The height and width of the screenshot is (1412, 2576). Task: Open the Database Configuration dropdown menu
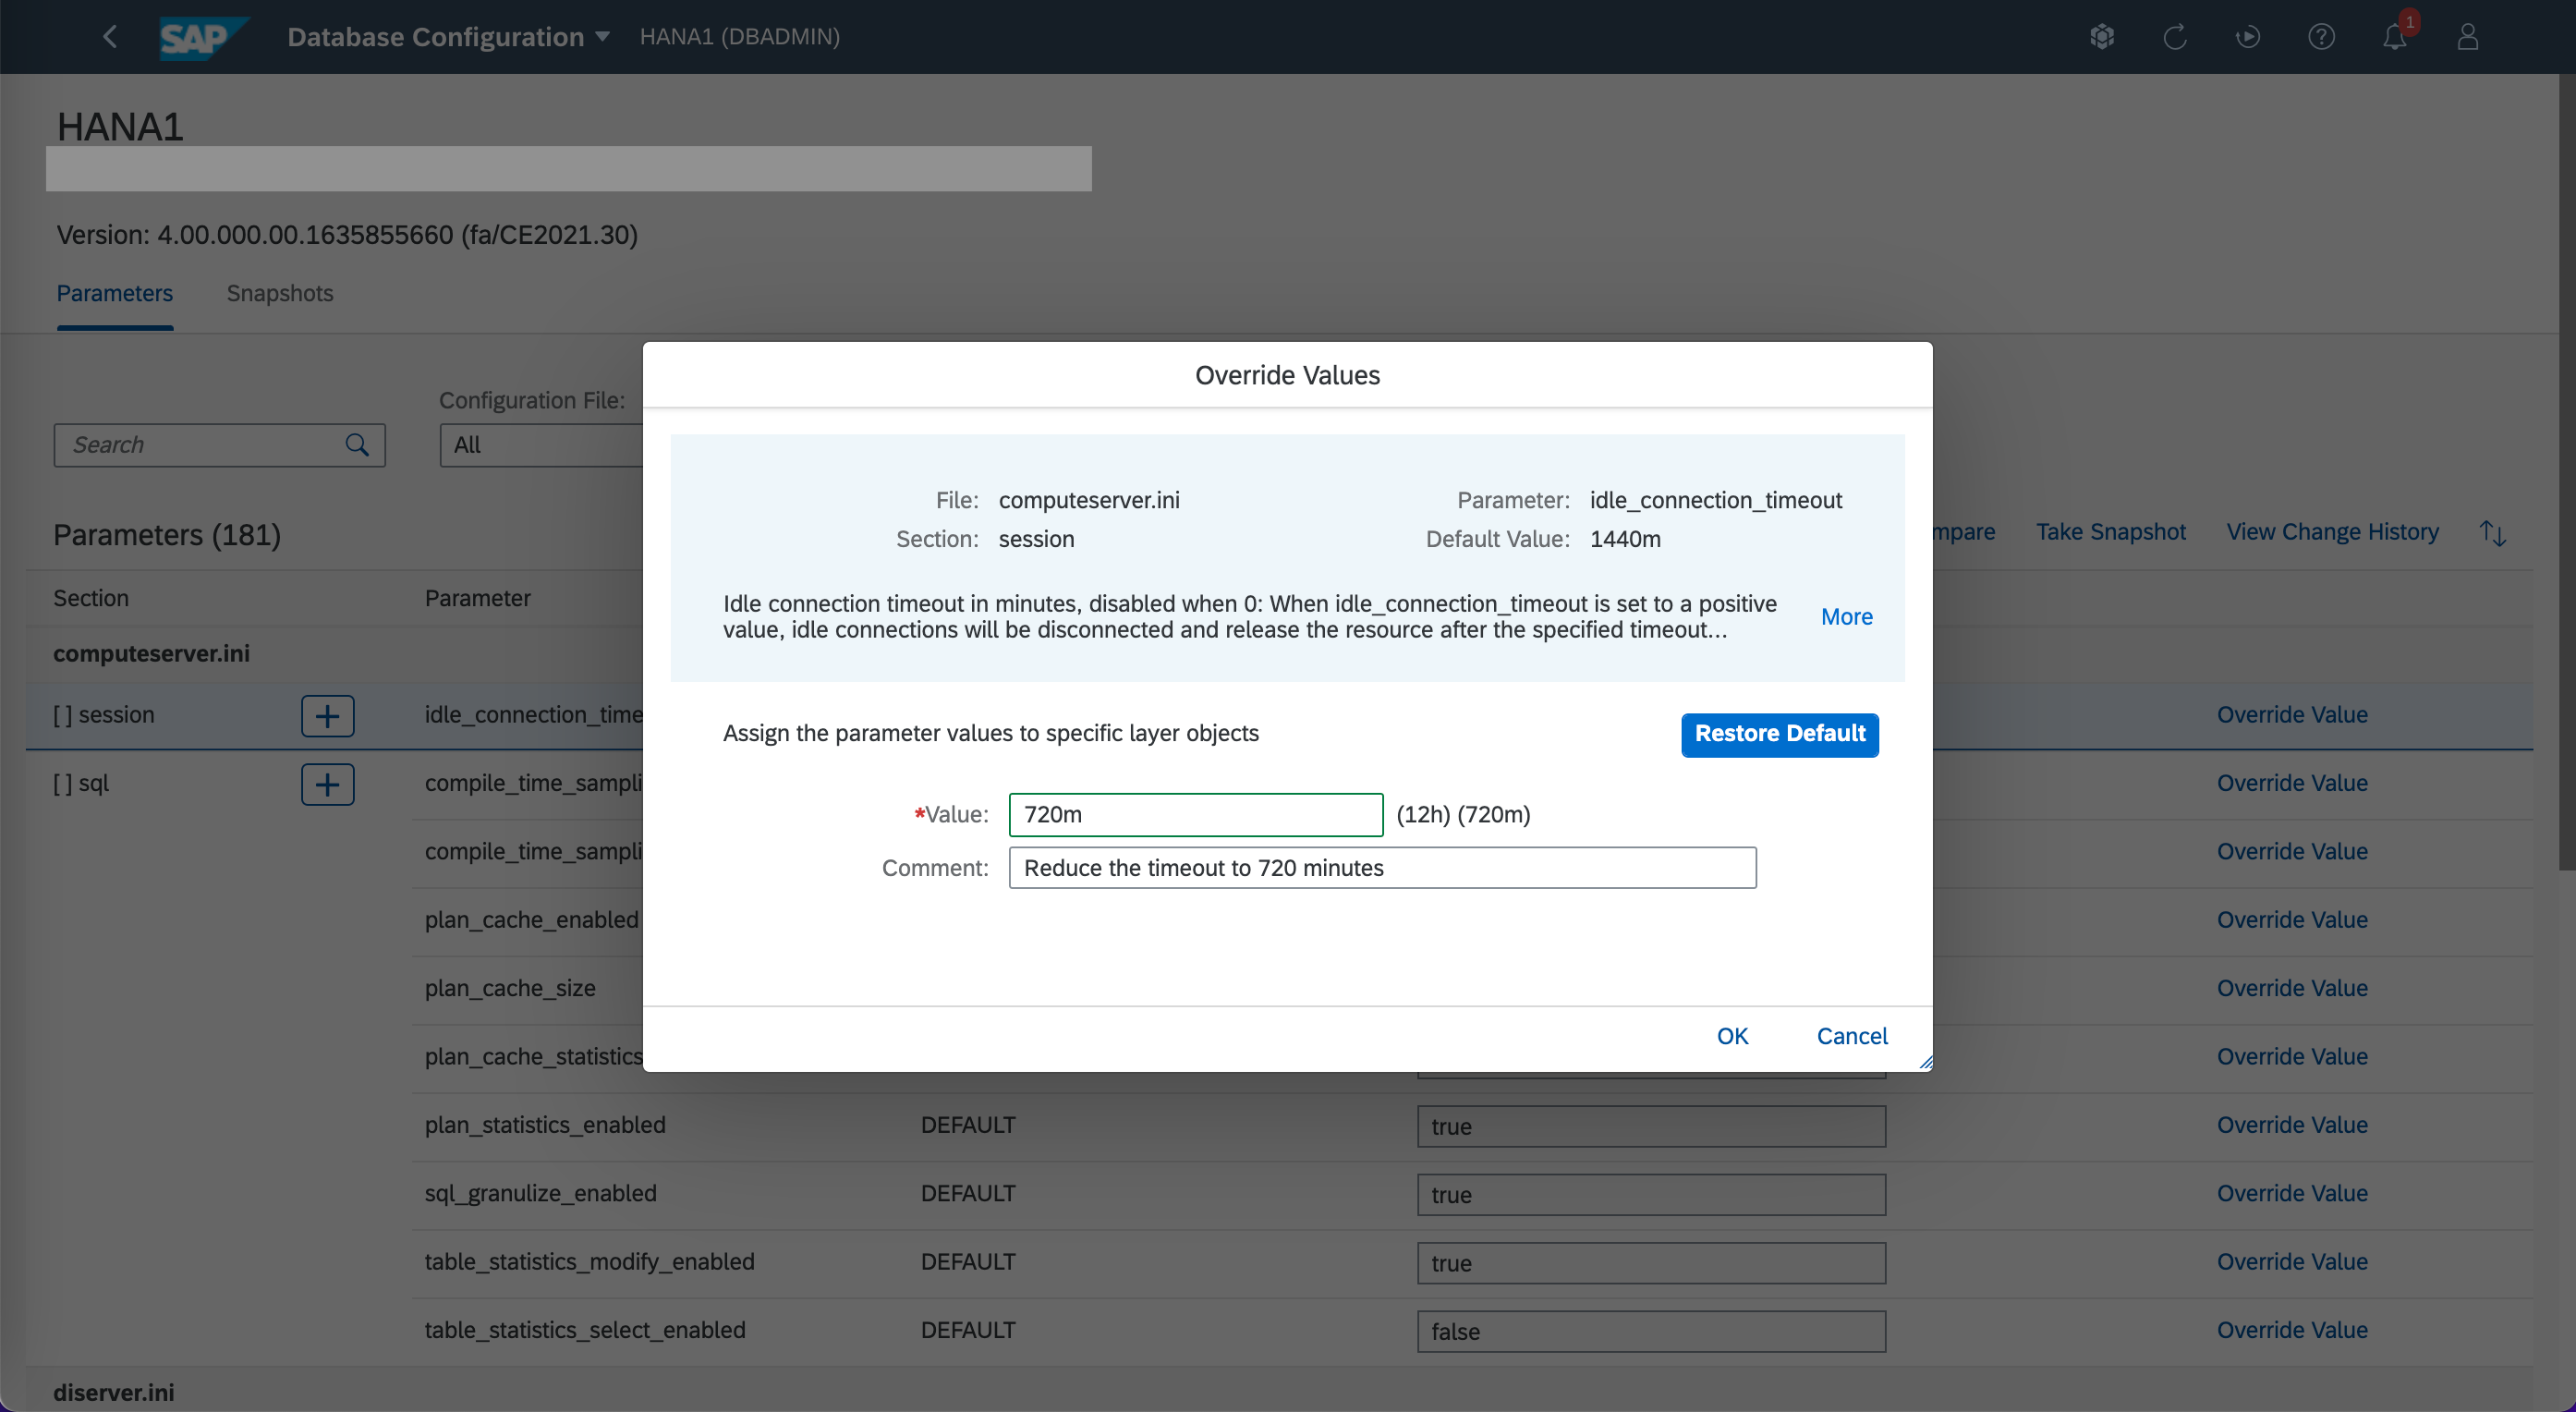tap(448, 37)
